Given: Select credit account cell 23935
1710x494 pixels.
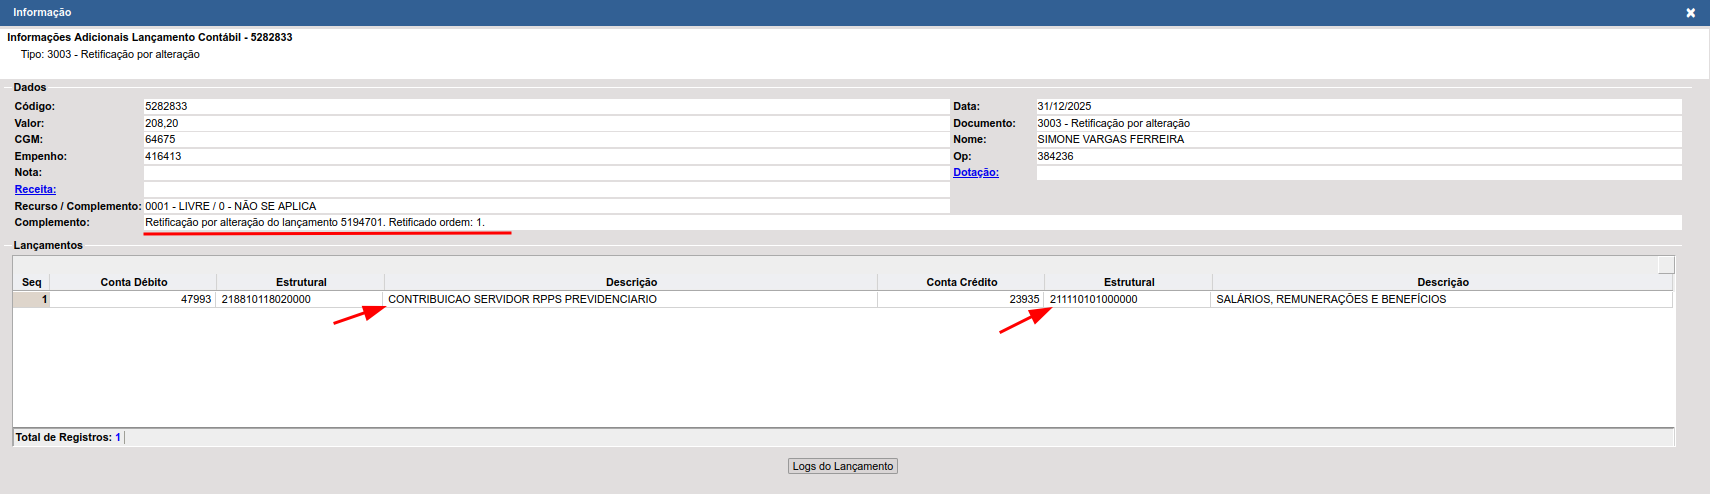Looking at the screenshot, I should 961,299.
